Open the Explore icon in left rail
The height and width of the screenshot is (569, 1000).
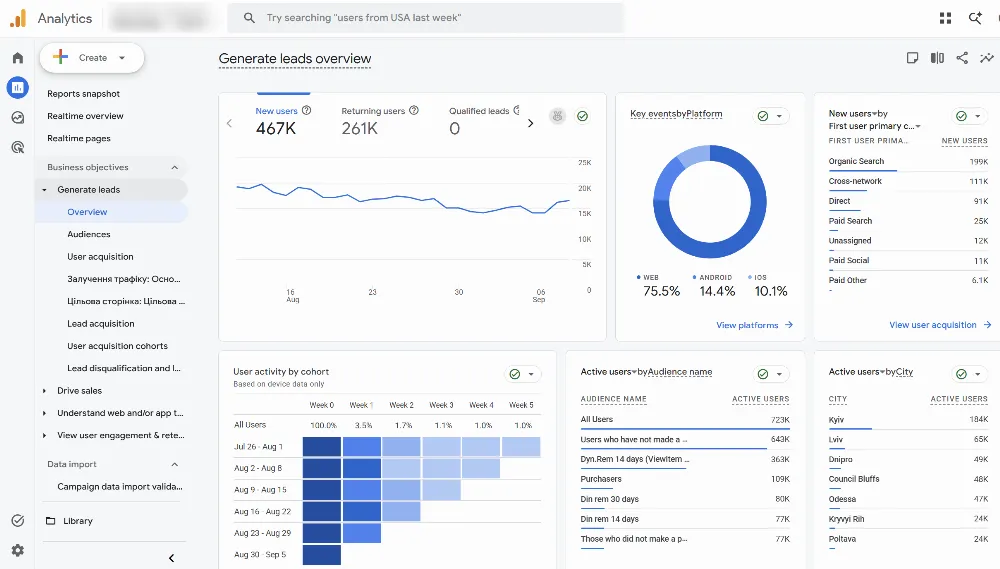(x=18, y=117)
